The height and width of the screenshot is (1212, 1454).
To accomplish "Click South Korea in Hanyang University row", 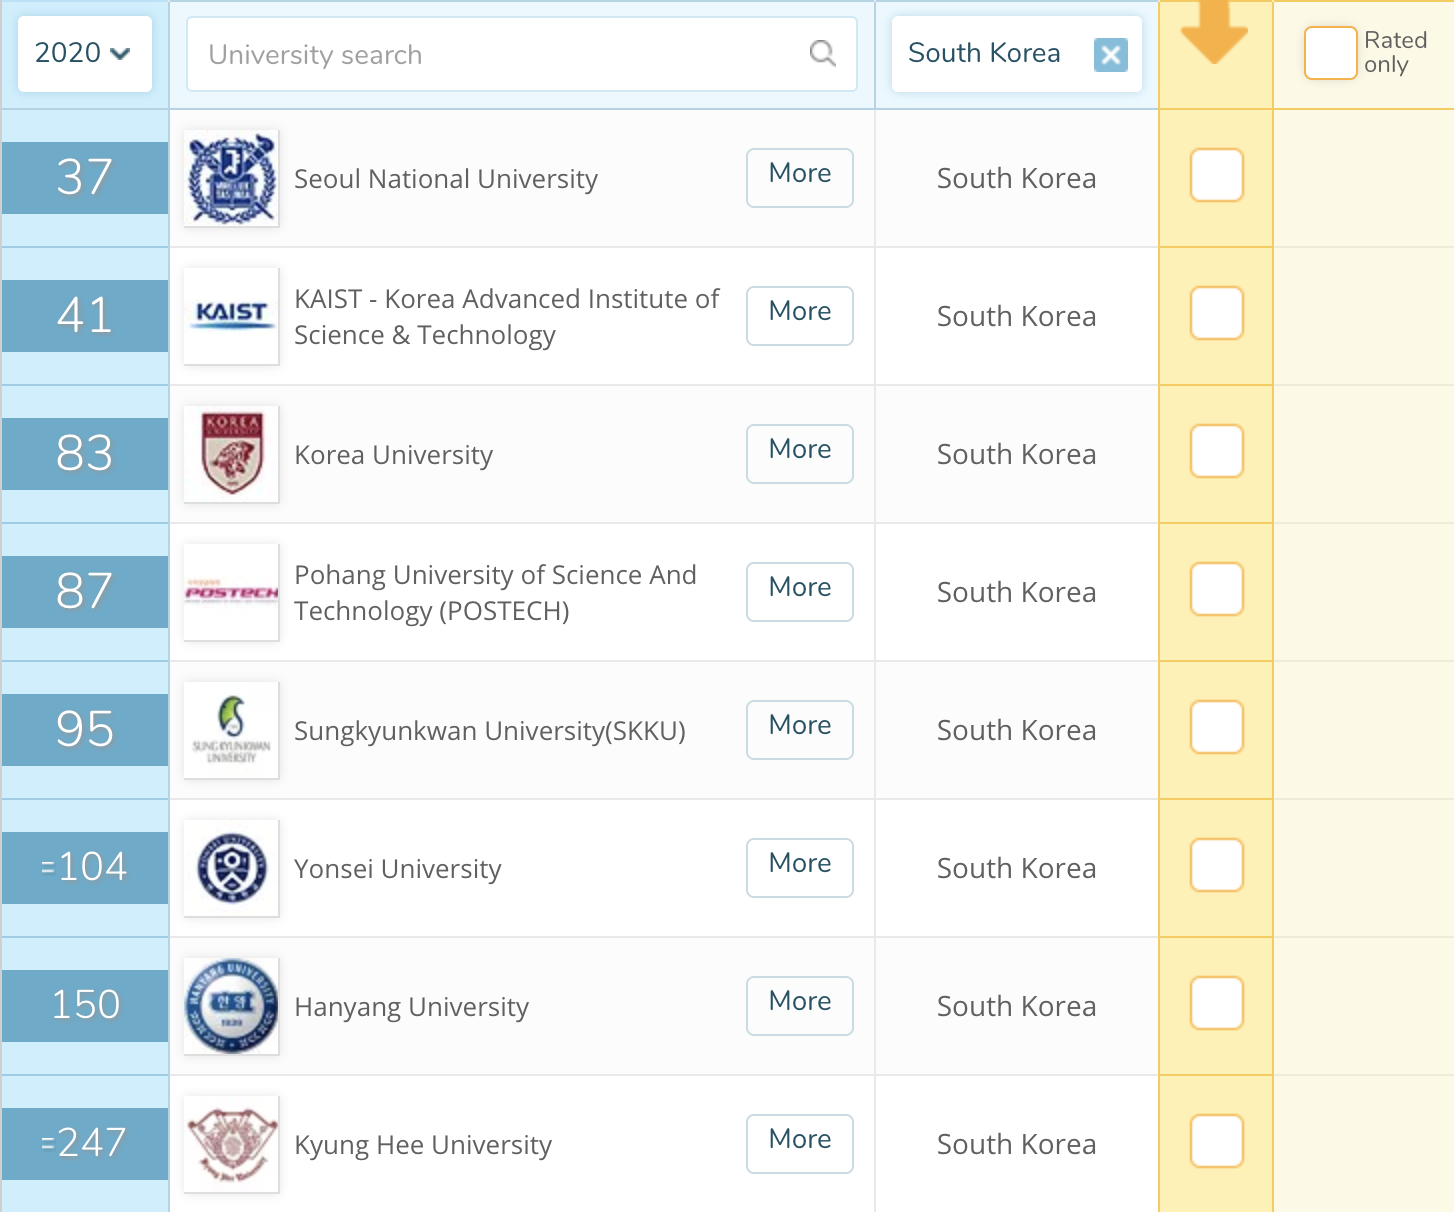I will (1017, 1006).
